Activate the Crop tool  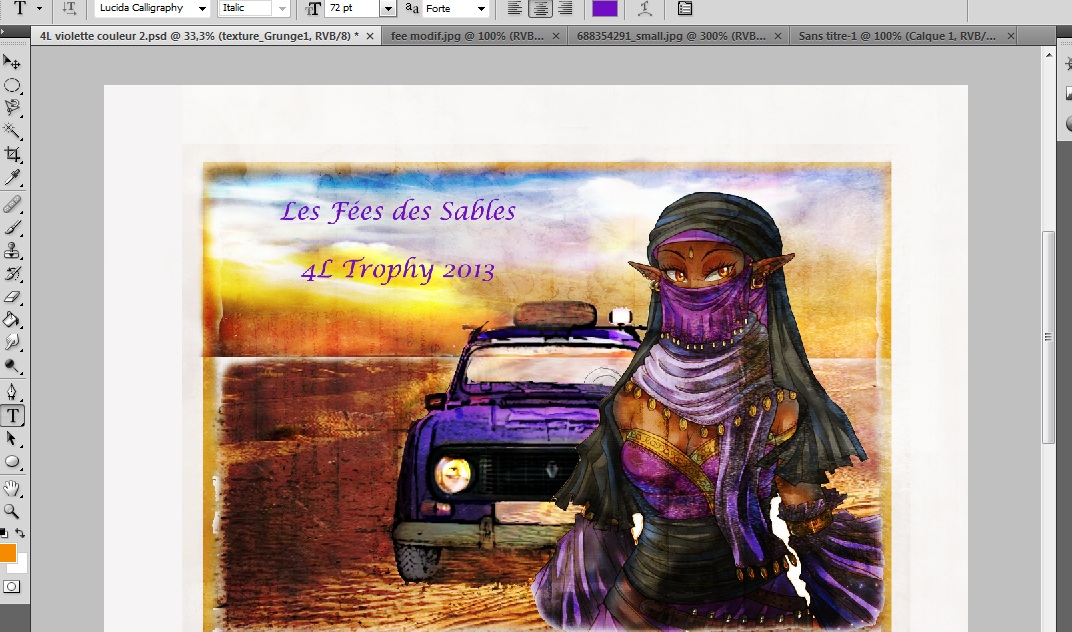[x=13, y=155]
